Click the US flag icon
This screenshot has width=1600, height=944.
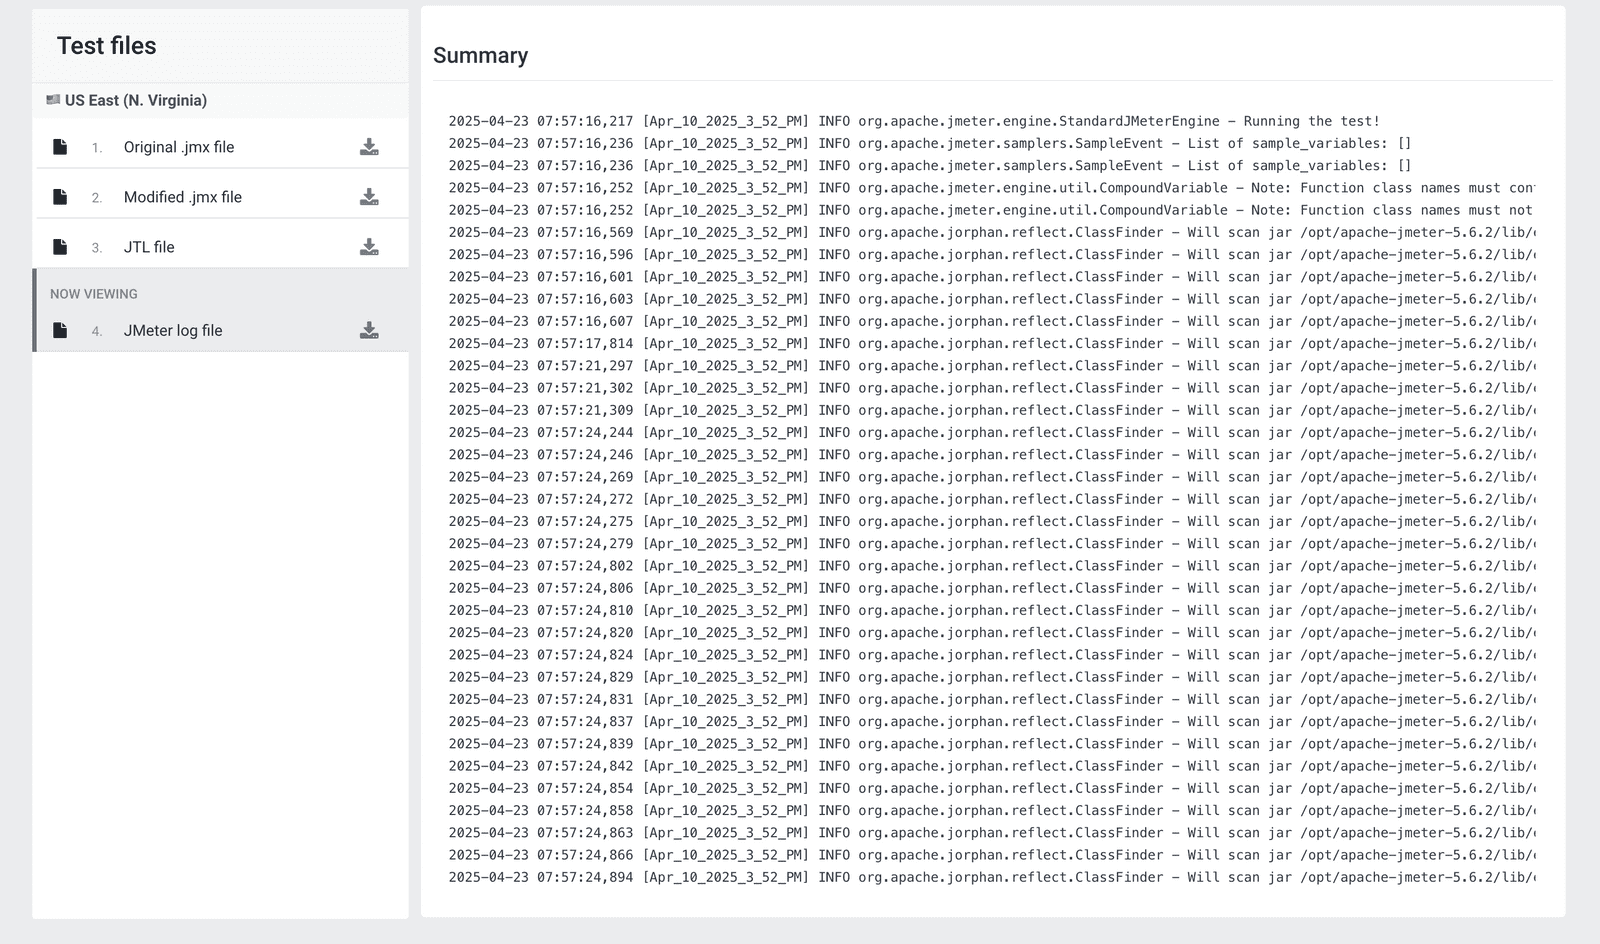point(53,100)
